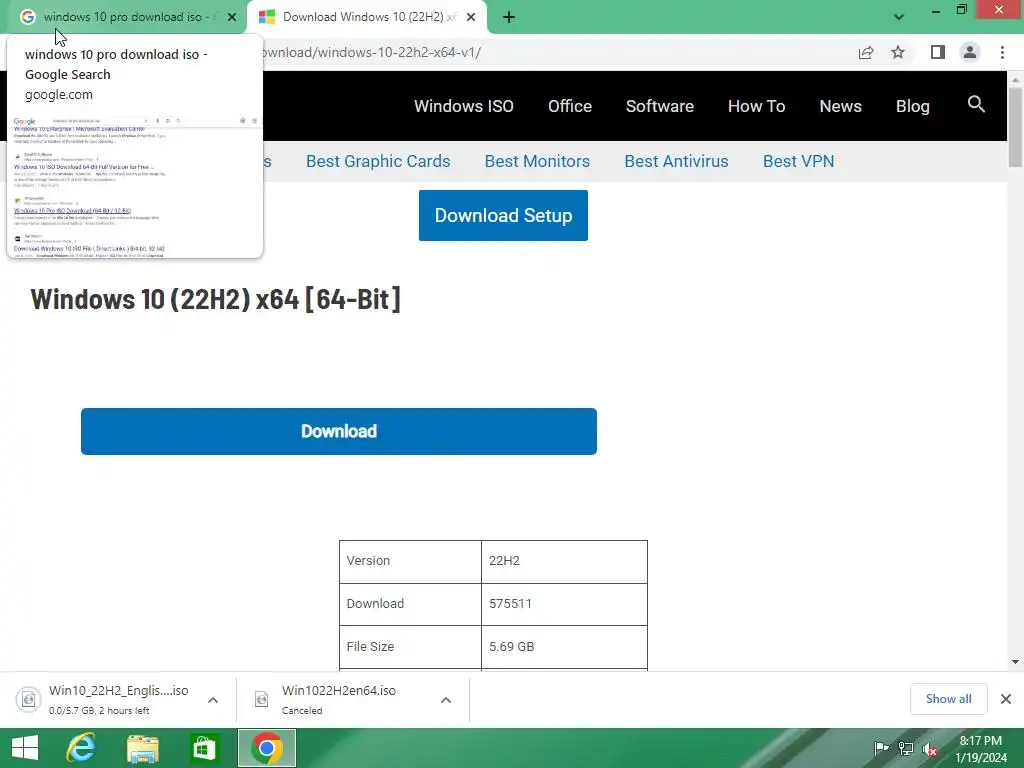Open the Best VPN link
This screenshot has width=1024, height=768.
pos(798,161)
